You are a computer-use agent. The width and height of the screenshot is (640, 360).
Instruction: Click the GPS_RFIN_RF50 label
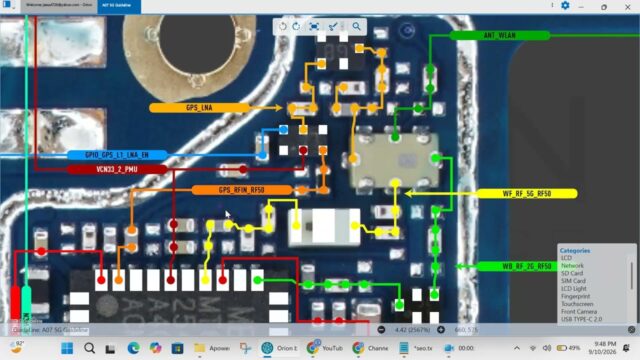[x=242, y=190]
